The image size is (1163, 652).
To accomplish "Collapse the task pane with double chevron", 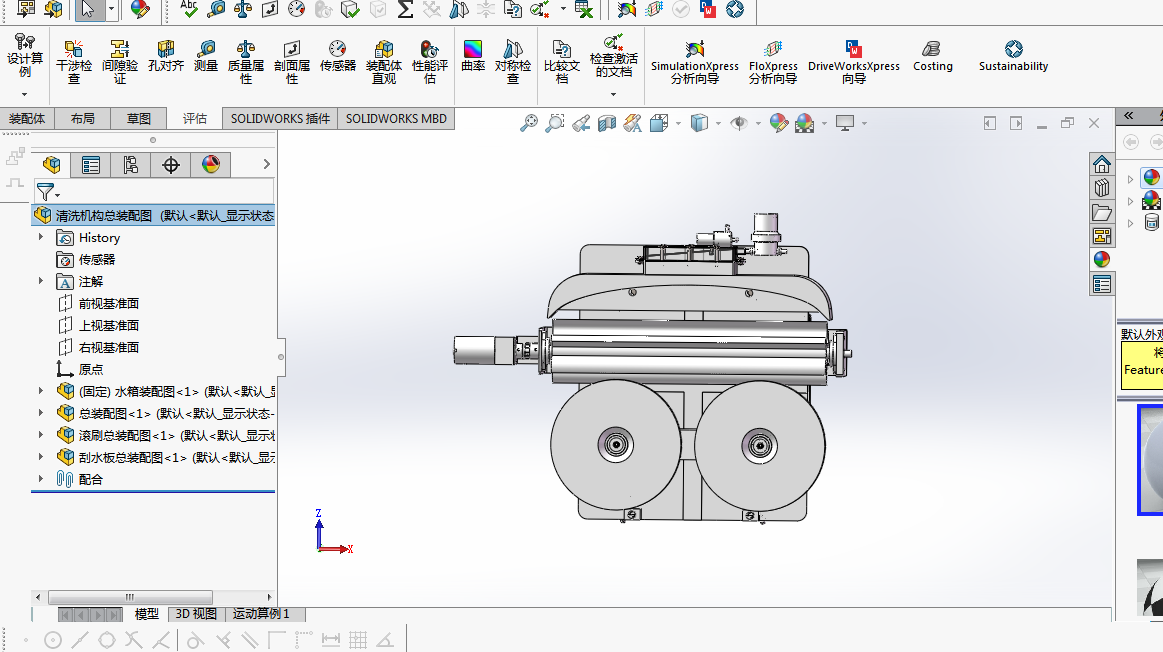I will click(x=1128, y=115).
